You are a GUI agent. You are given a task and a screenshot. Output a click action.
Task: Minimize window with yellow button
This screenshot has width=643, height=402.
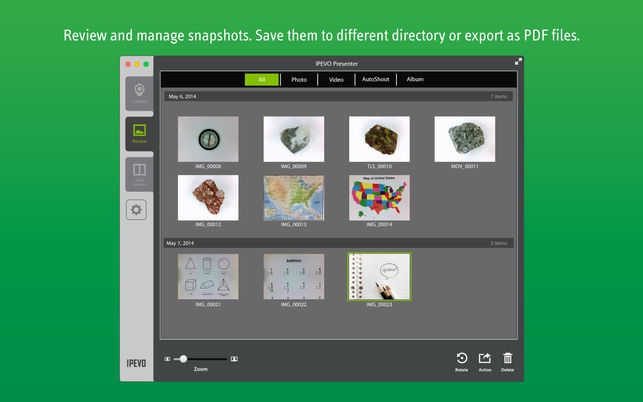[137, 64]
